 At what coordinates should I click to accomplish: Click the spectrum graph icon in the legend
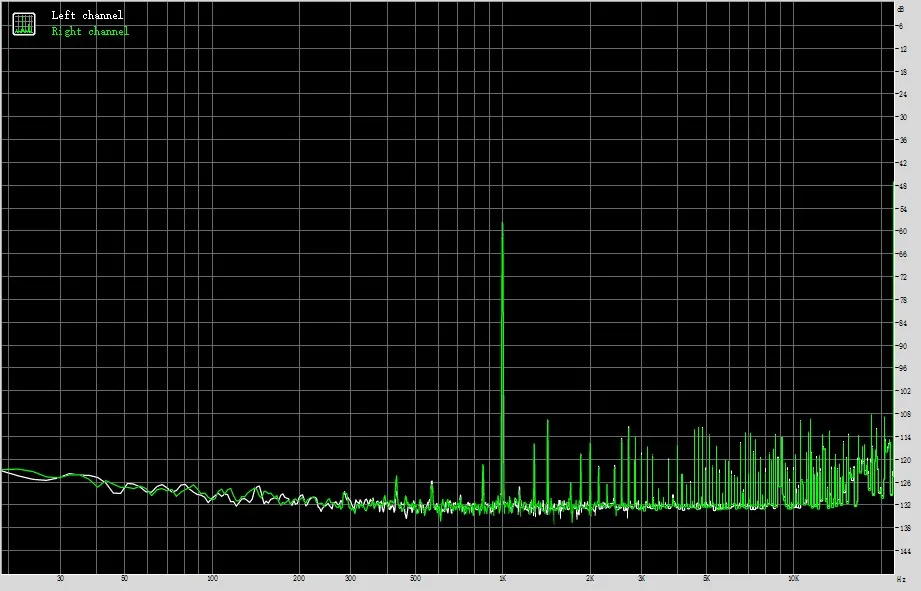[x=24, y=23]
